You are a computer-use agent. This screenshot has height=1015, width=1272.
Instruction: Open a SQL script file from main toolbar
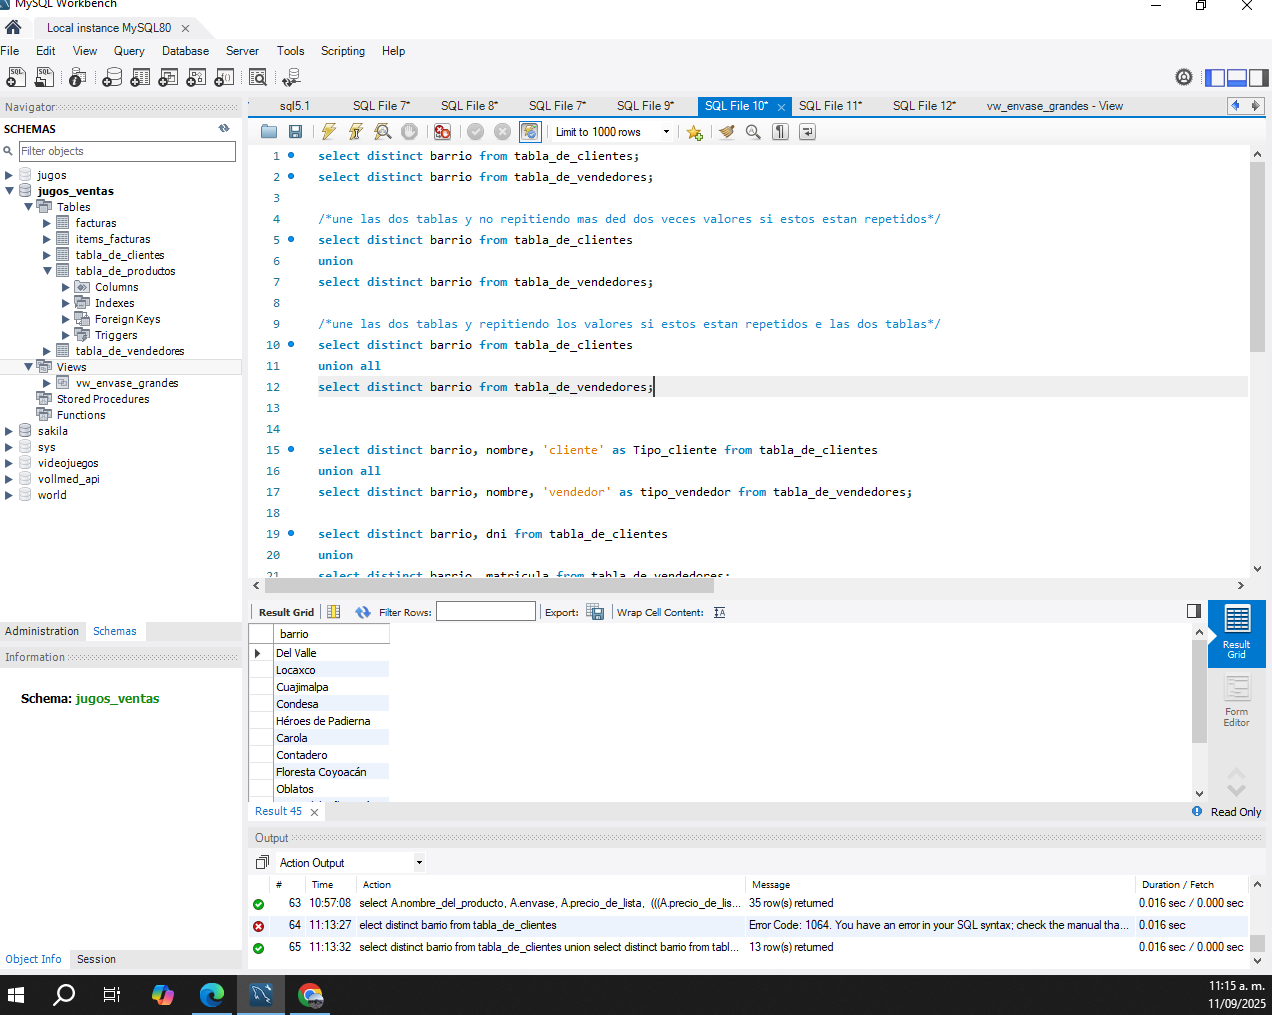click(x=44, y=77)
